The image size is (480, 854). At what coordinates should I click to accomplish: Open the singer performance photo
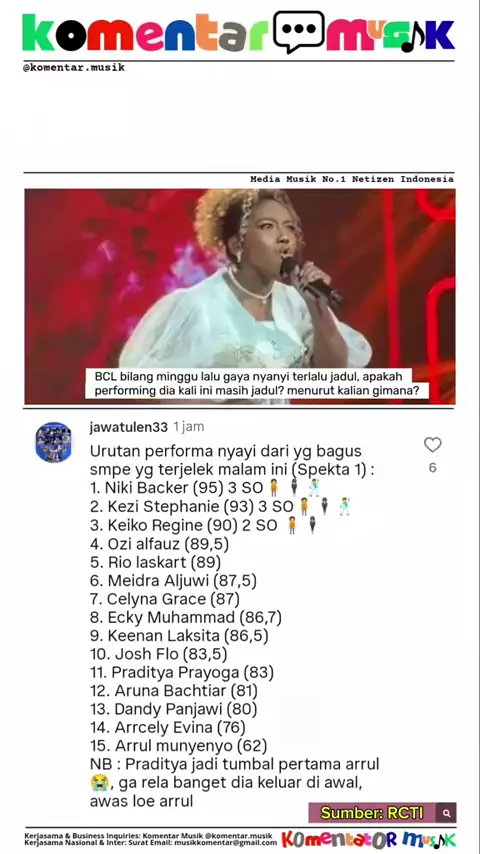pyautogui.click(x=240, y=296)
